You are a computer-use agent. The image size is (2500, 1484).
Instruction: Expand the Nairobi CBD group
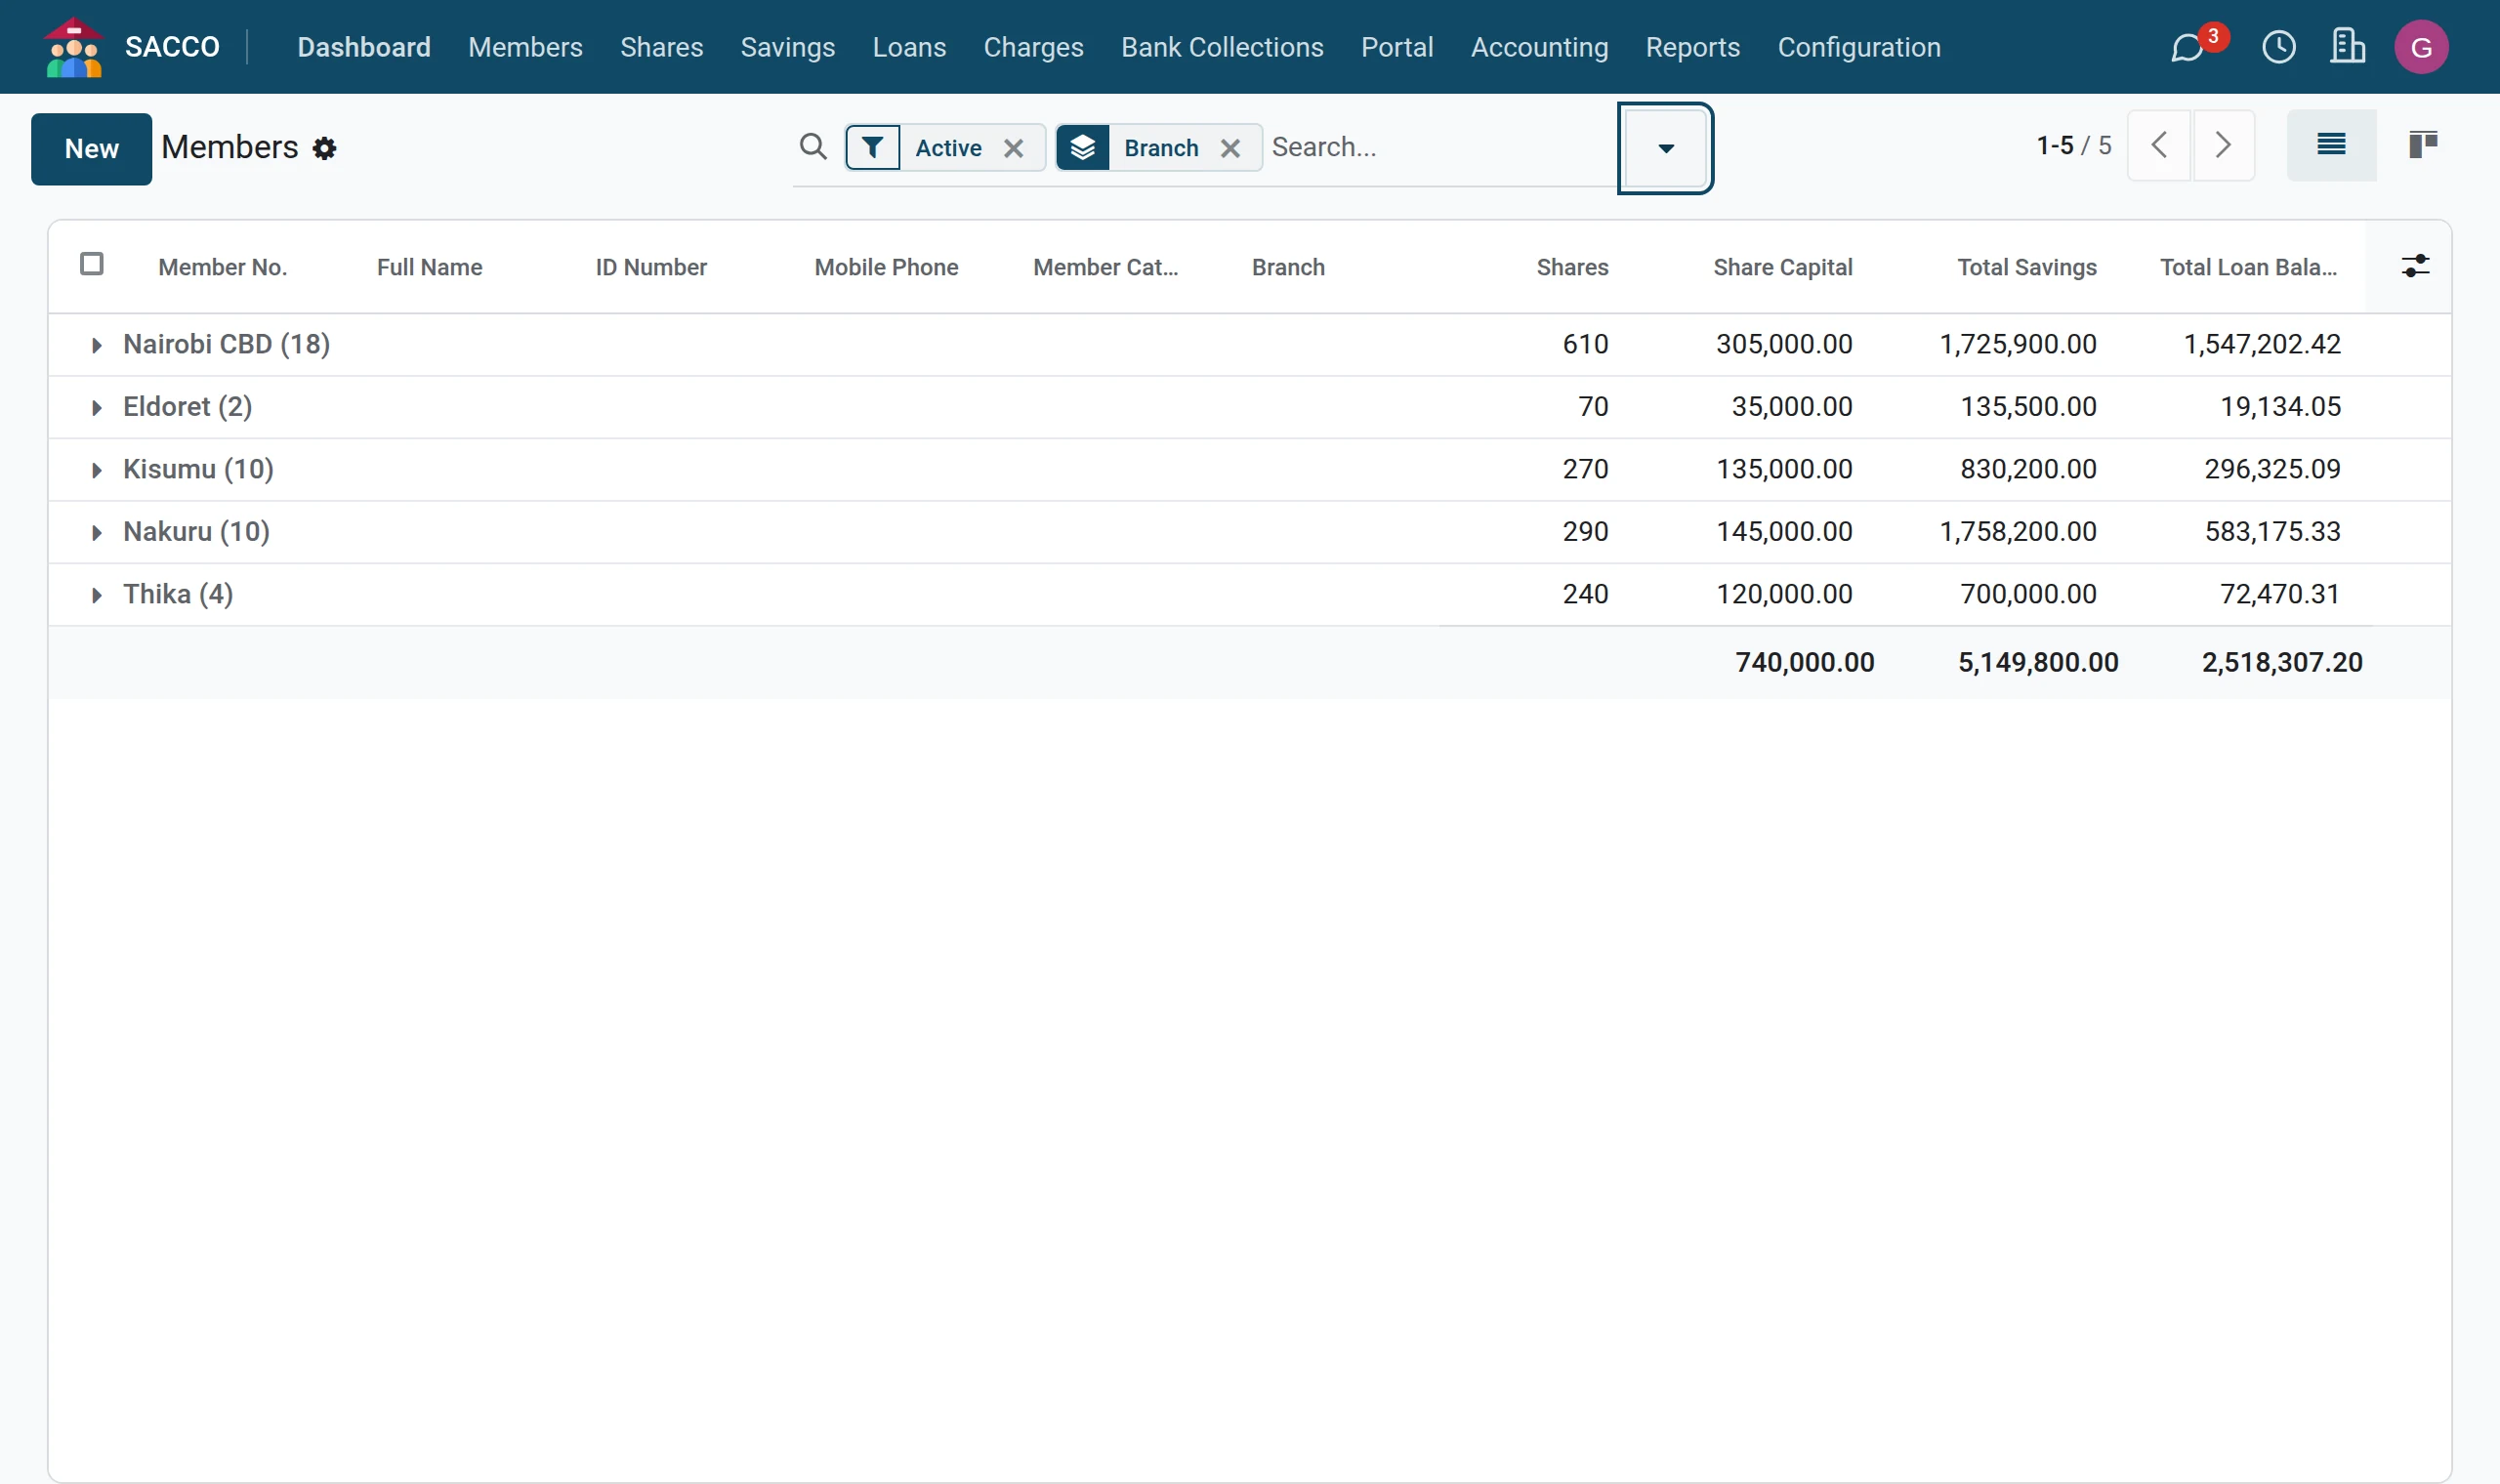coord(226,344)
